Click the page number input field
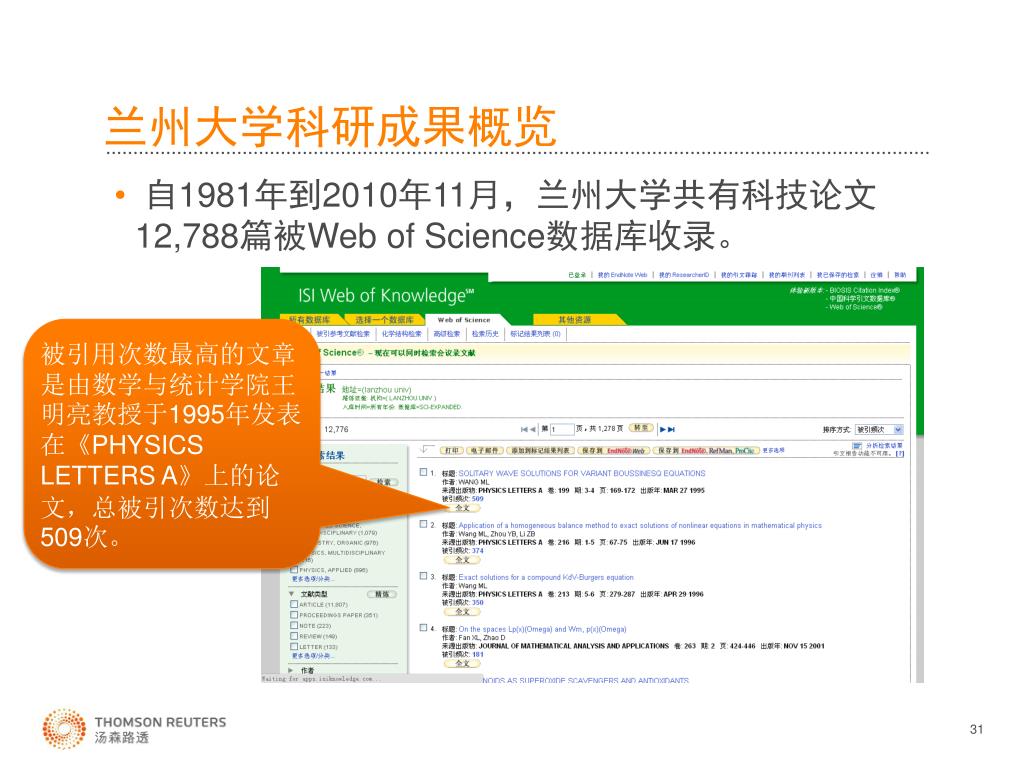The width and height of the screenshot is (1024, 768). [561, 430]
